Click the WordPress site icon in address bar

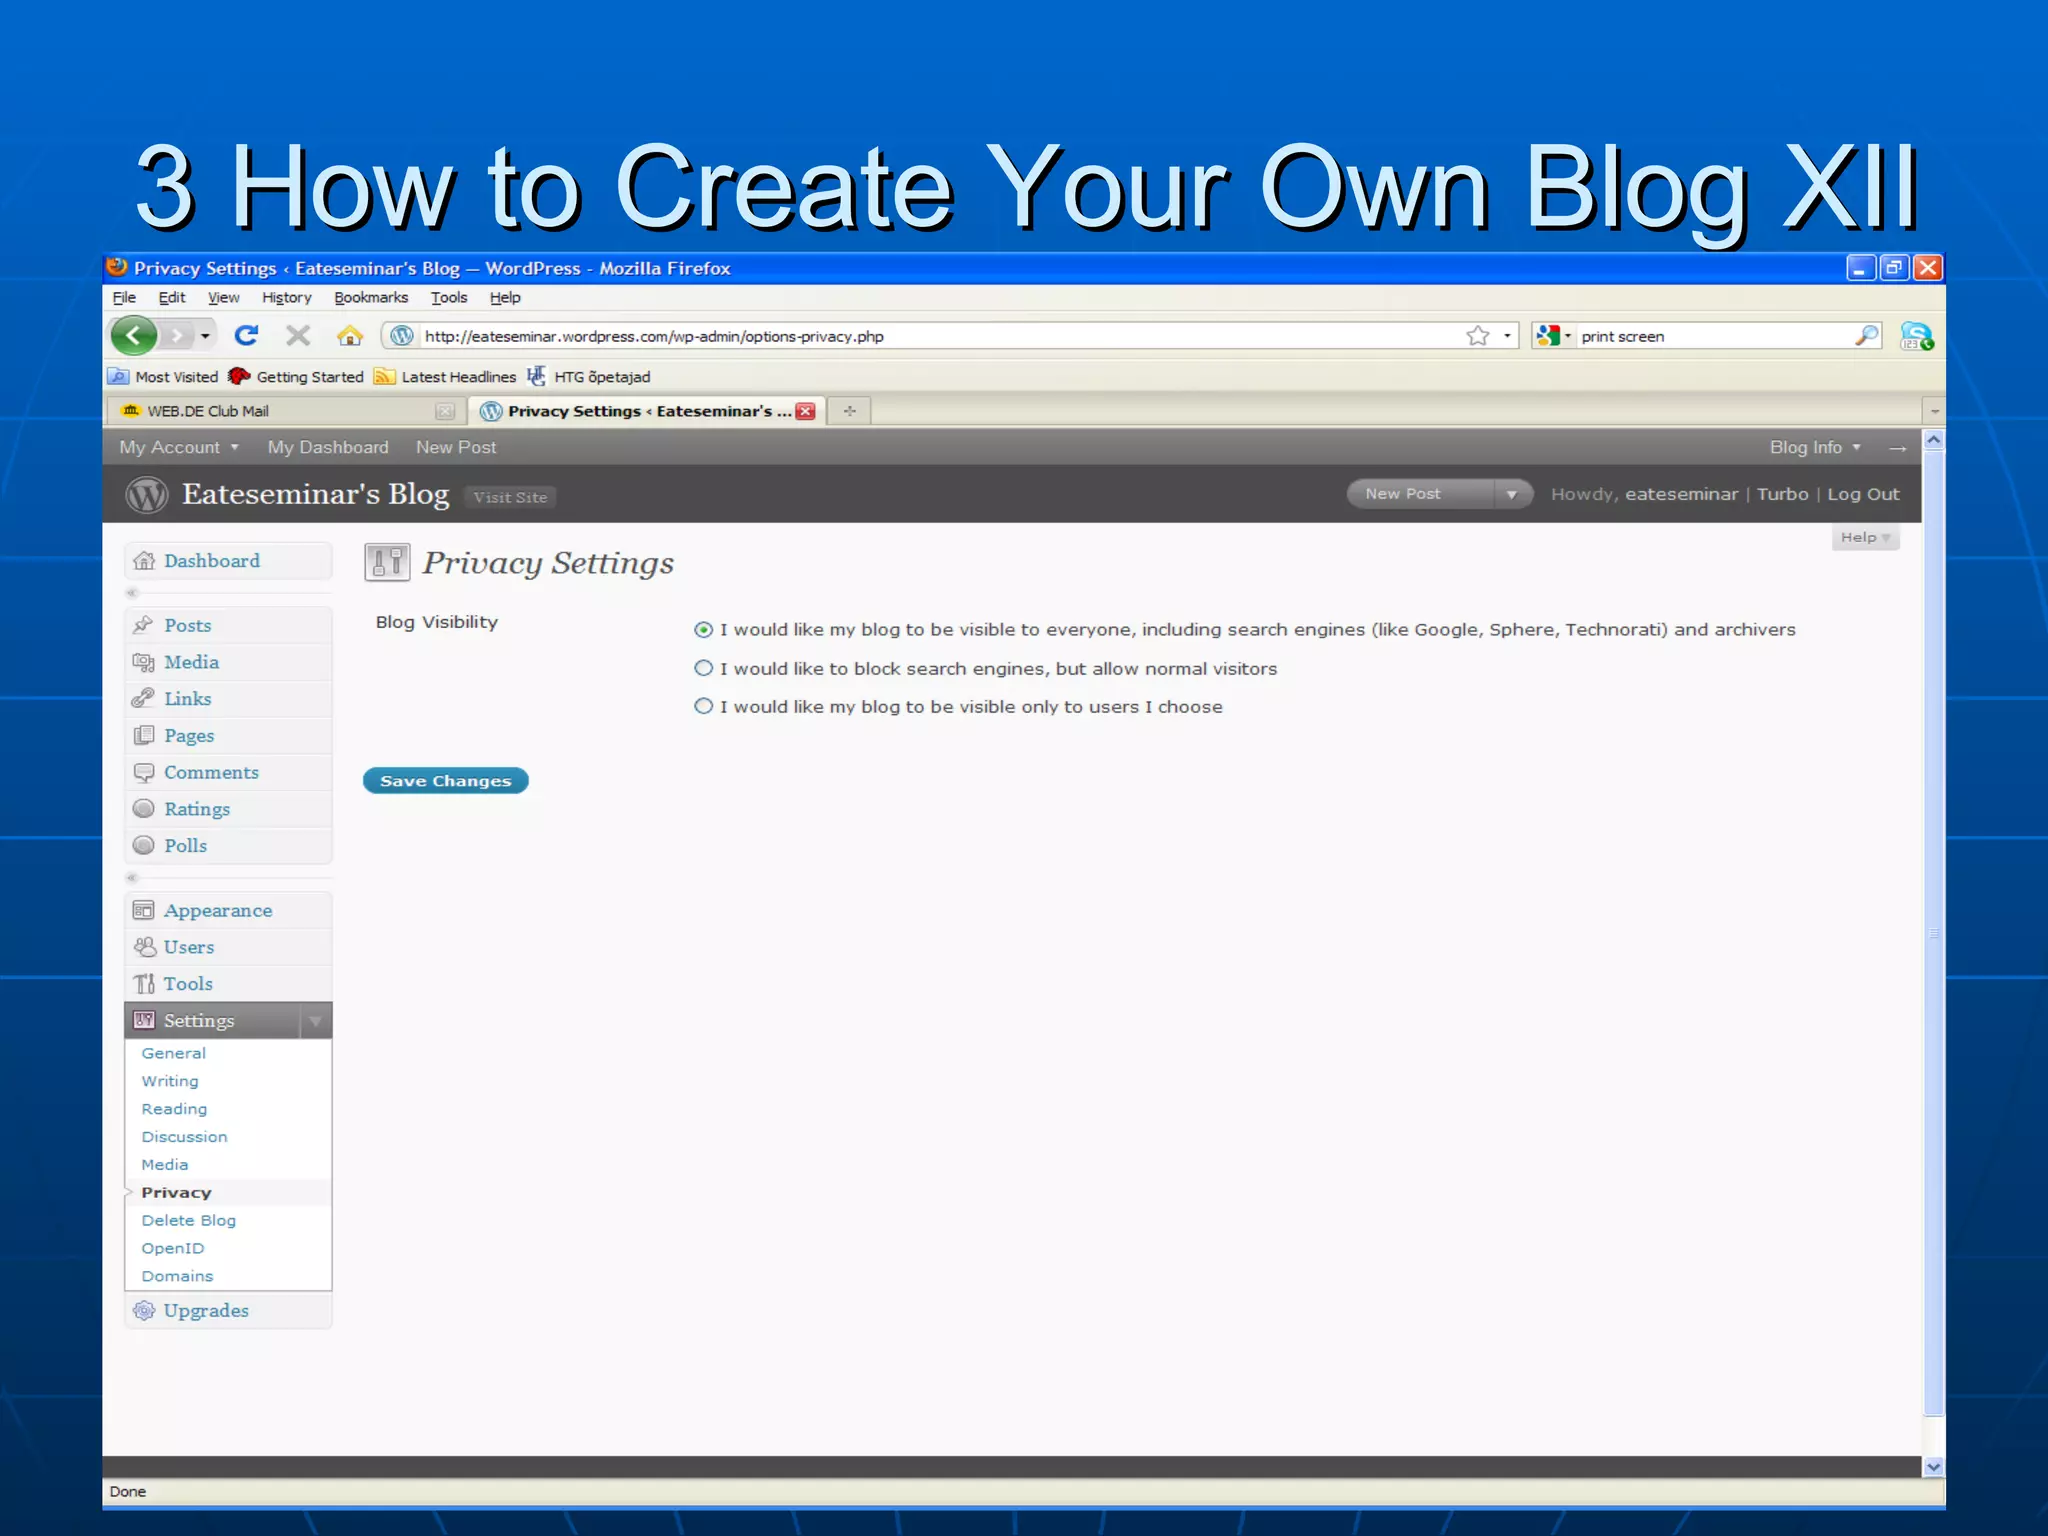[402, 336]
